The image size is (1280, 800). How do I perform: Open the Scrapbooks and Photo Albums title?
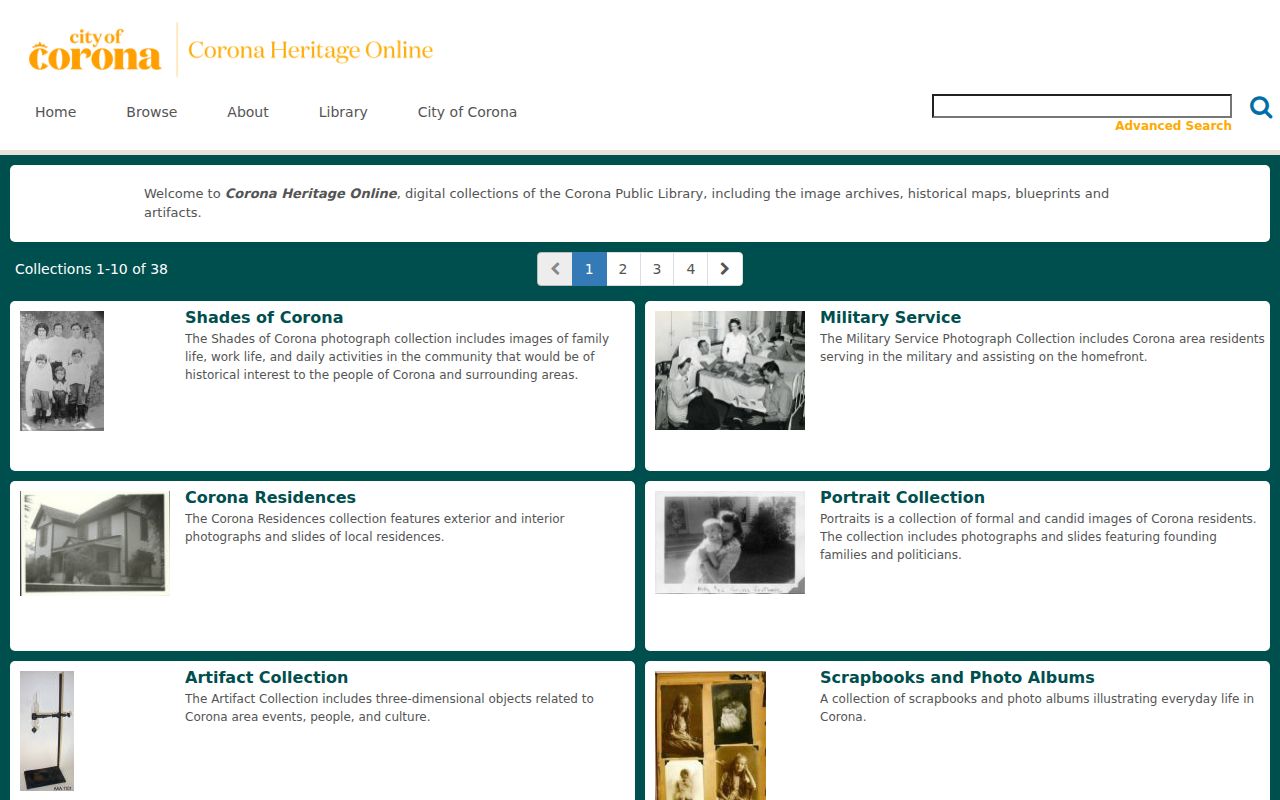coord(957,677)
